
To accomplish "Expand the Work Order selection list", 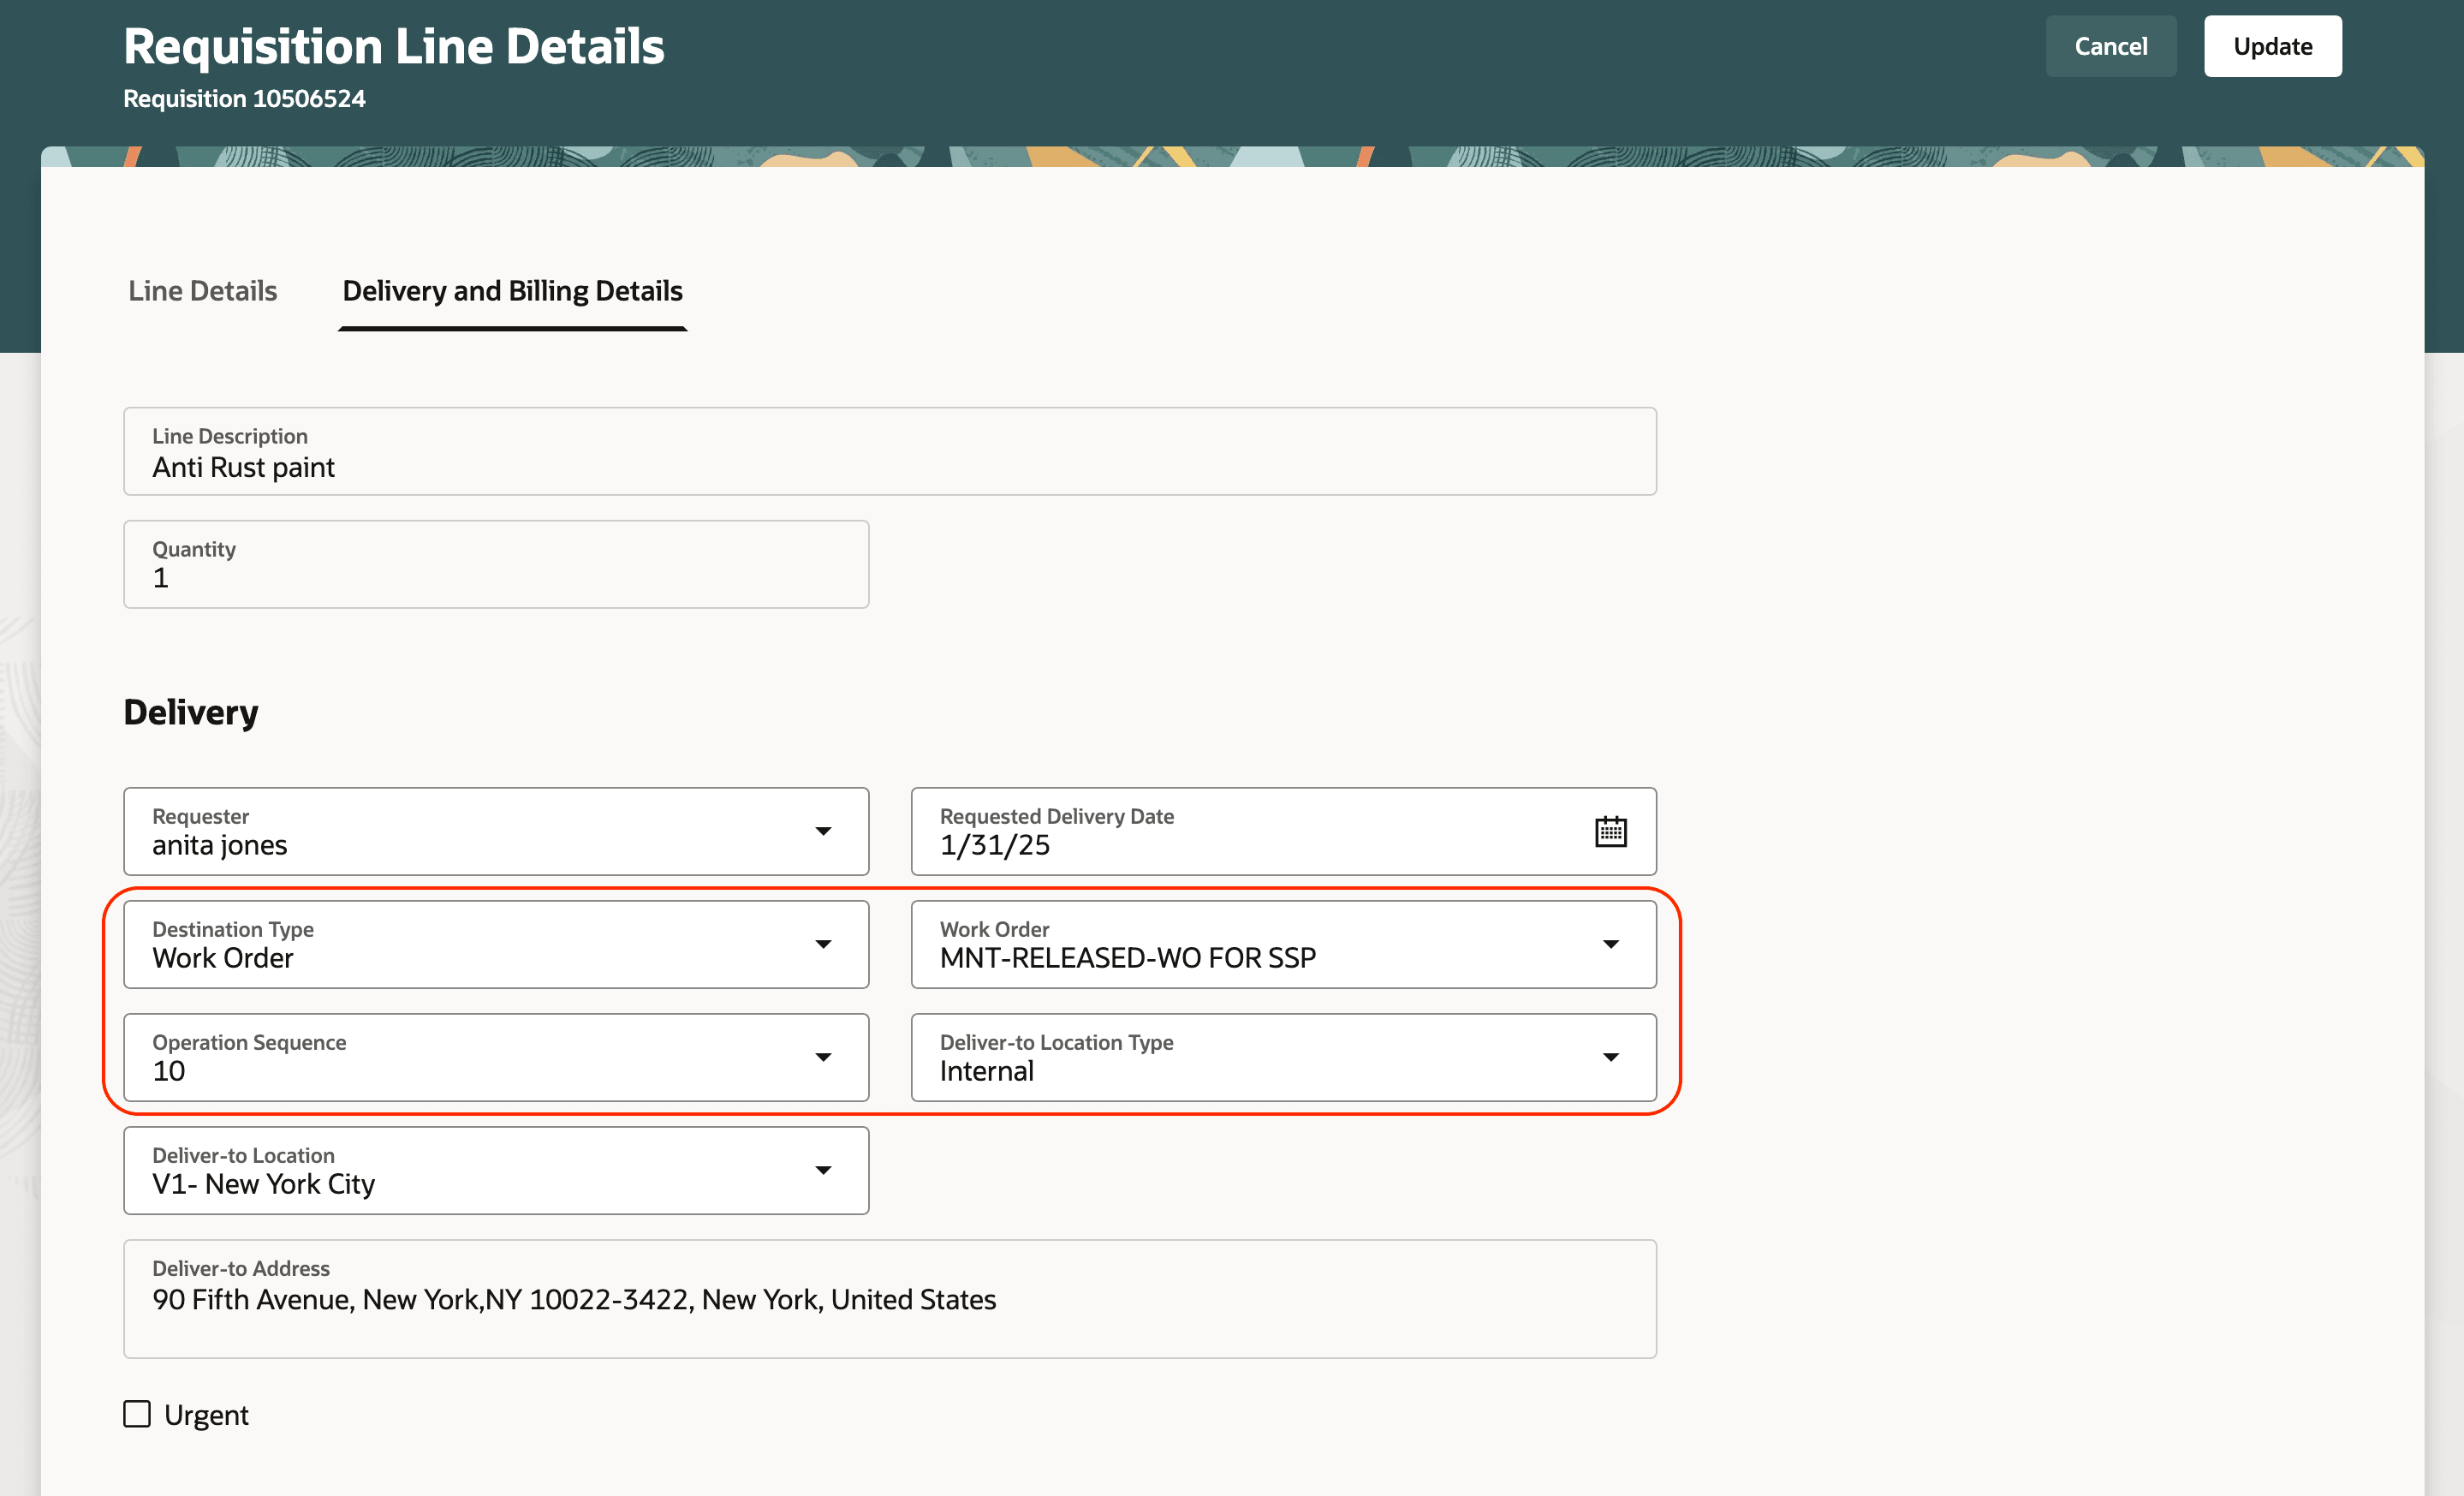I will [1611, 943].
